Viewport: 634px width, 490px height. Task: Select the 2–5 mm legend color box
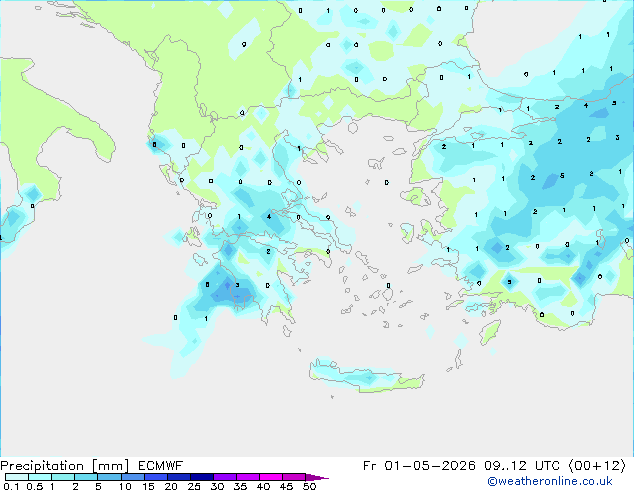click(86, 477)
